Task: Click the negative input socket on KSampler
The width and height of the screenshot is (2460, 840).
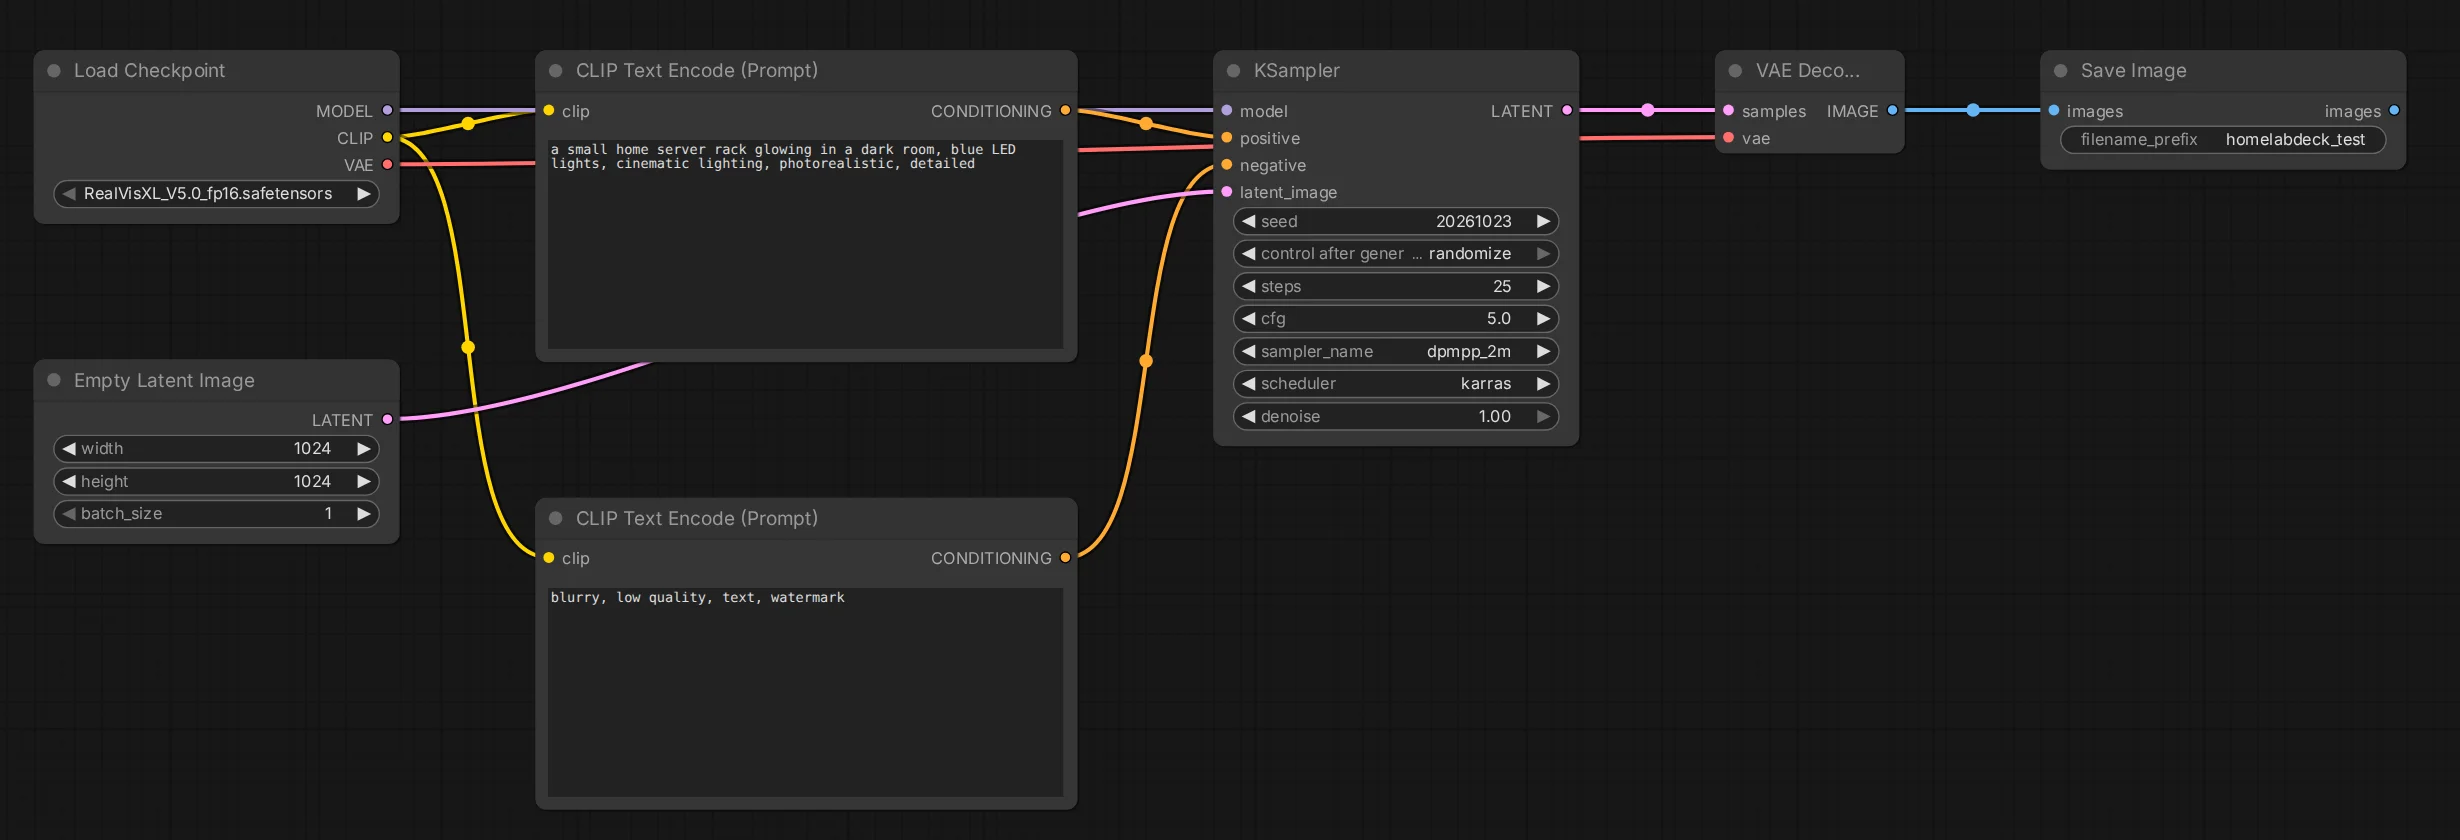Action: pos(1227,165)
